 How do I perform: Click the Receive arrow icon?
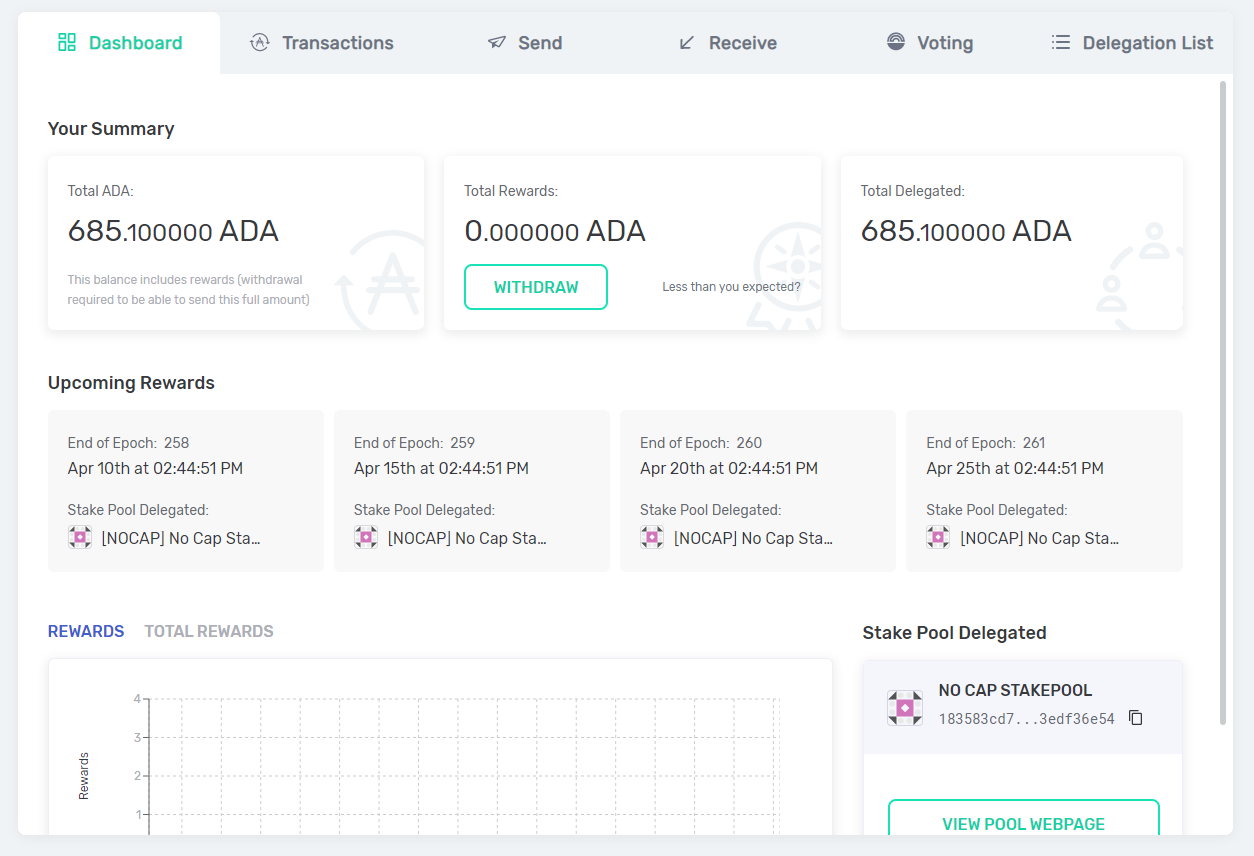(x=687, y=42)
